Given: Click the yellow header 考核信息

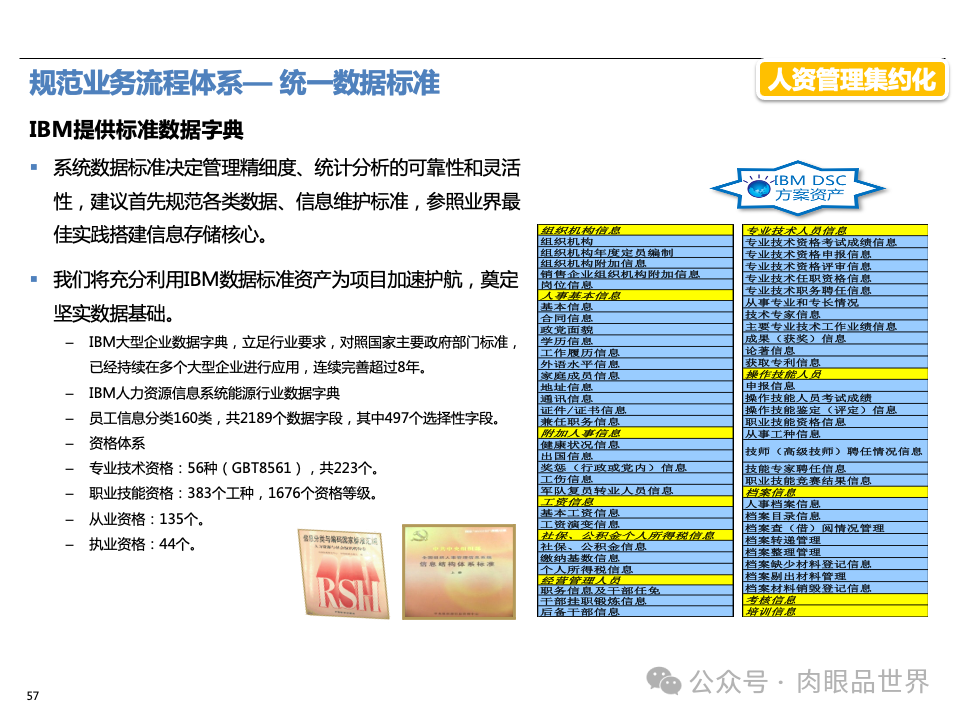Looking at the screenshot, I should [835, 600].
